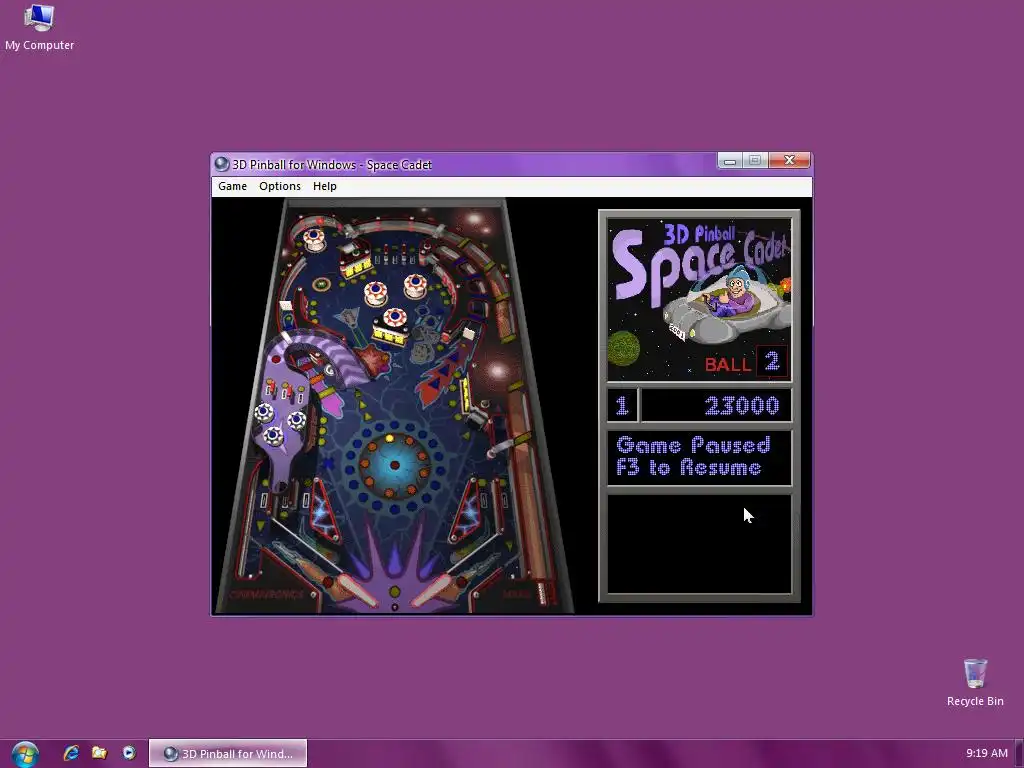Click the My Computer desktop icon
This screenshot has width=1024, height=768.
tap(39, 27)
